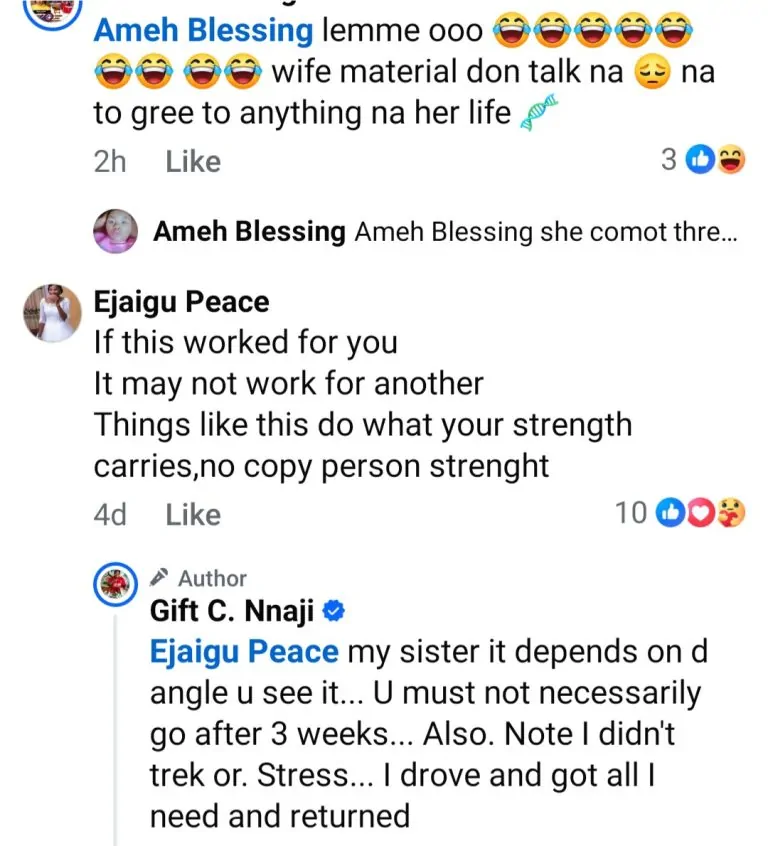Tap the small avatar on Ameh Blessing's reply

(115, 232)
